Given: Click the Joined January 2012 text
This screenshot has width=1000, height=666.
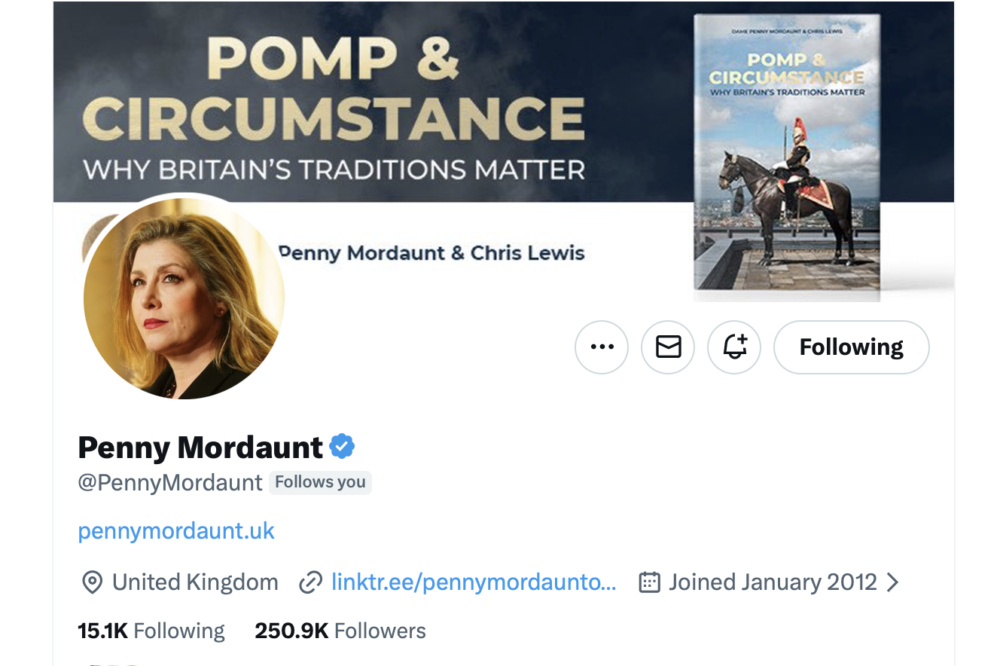Looking at the screenshot, I should [x=773, y=582].
